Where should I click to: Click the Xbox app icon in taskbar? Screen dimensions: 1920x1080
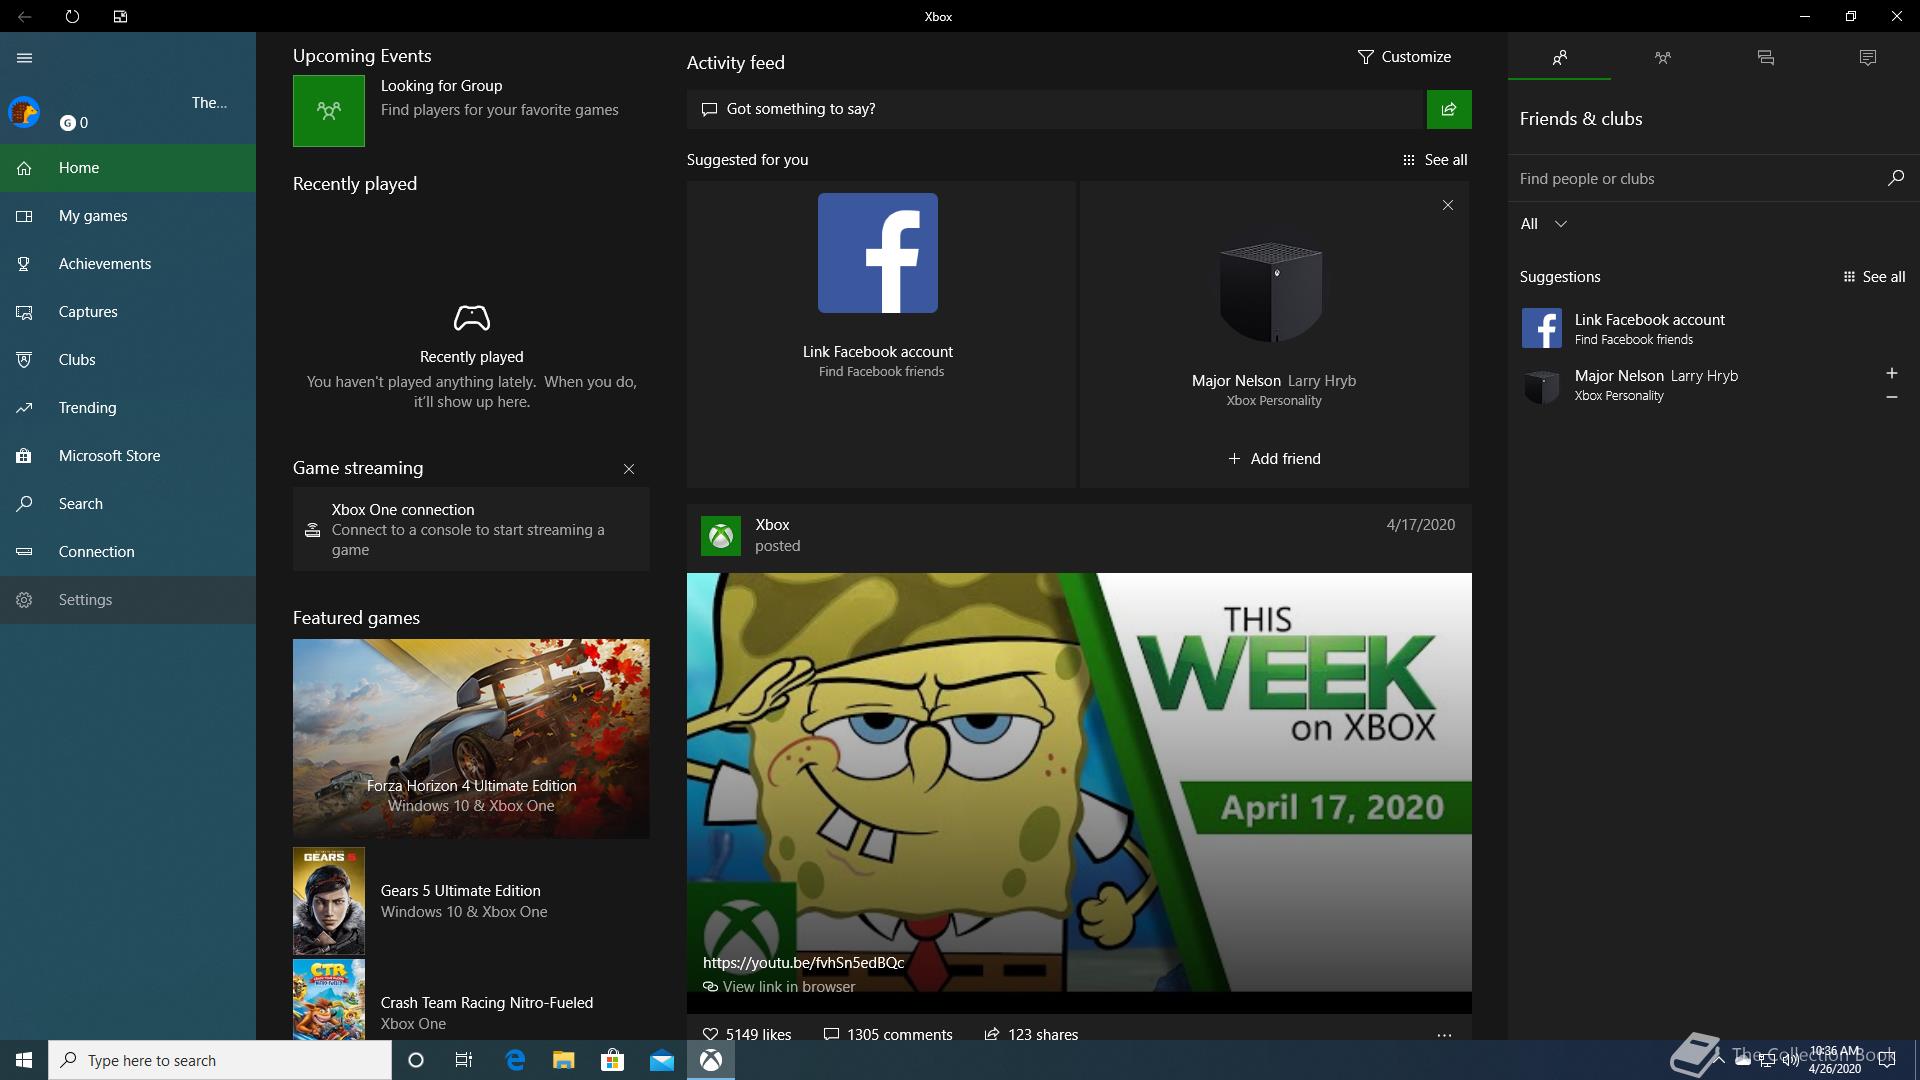coord(711,1060)
